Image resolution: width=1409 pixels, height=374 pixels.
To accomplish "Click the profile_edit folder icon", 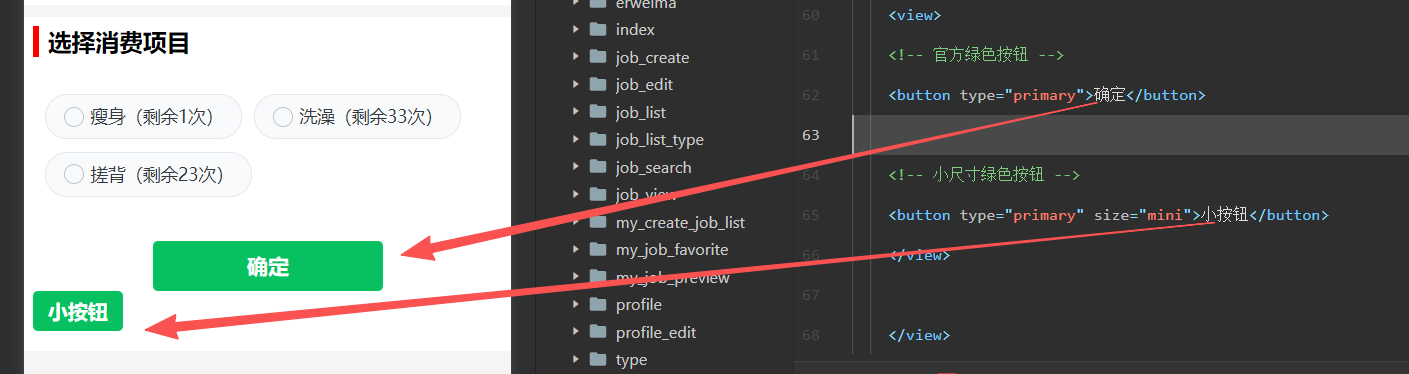I will (598, 332).
